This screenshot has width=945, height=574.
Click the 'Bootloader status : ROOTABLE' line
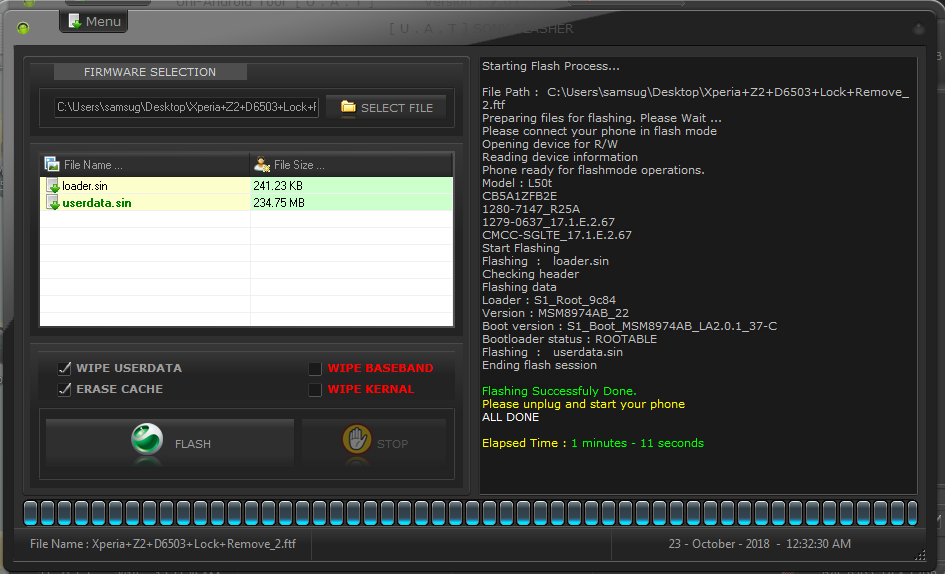click(x=570, y=339)
